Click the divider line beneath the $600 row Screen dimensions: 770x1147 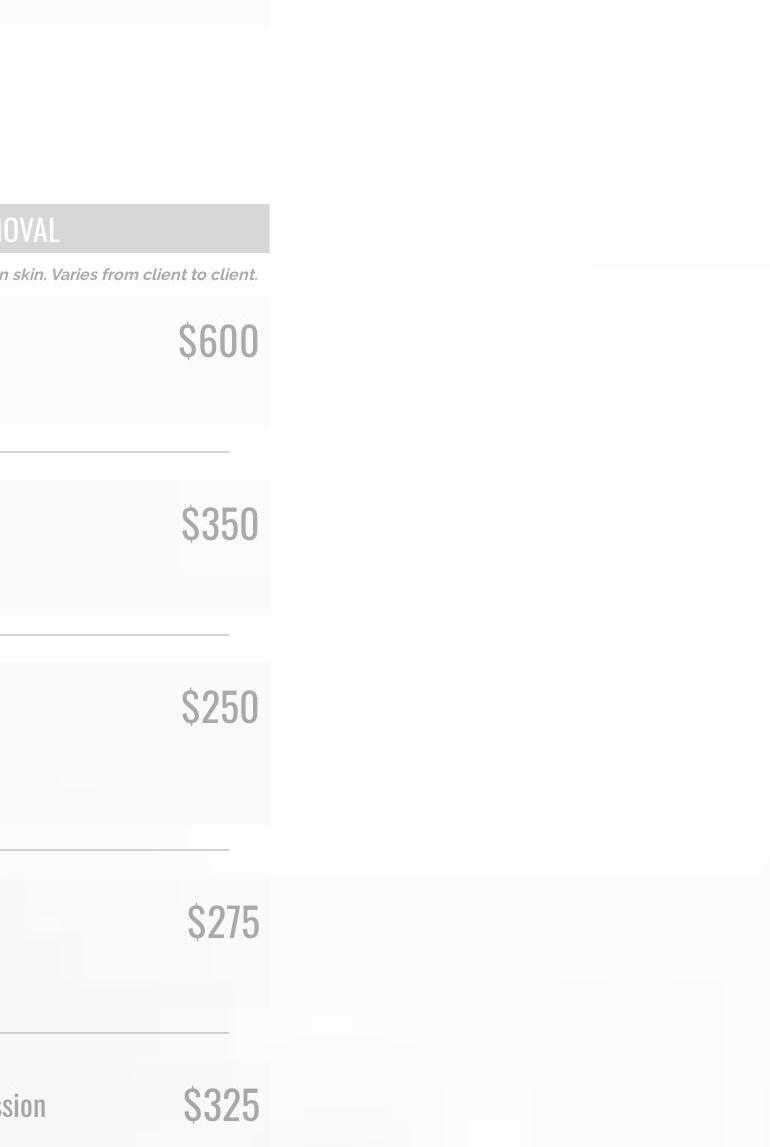[x=115, y=452]
